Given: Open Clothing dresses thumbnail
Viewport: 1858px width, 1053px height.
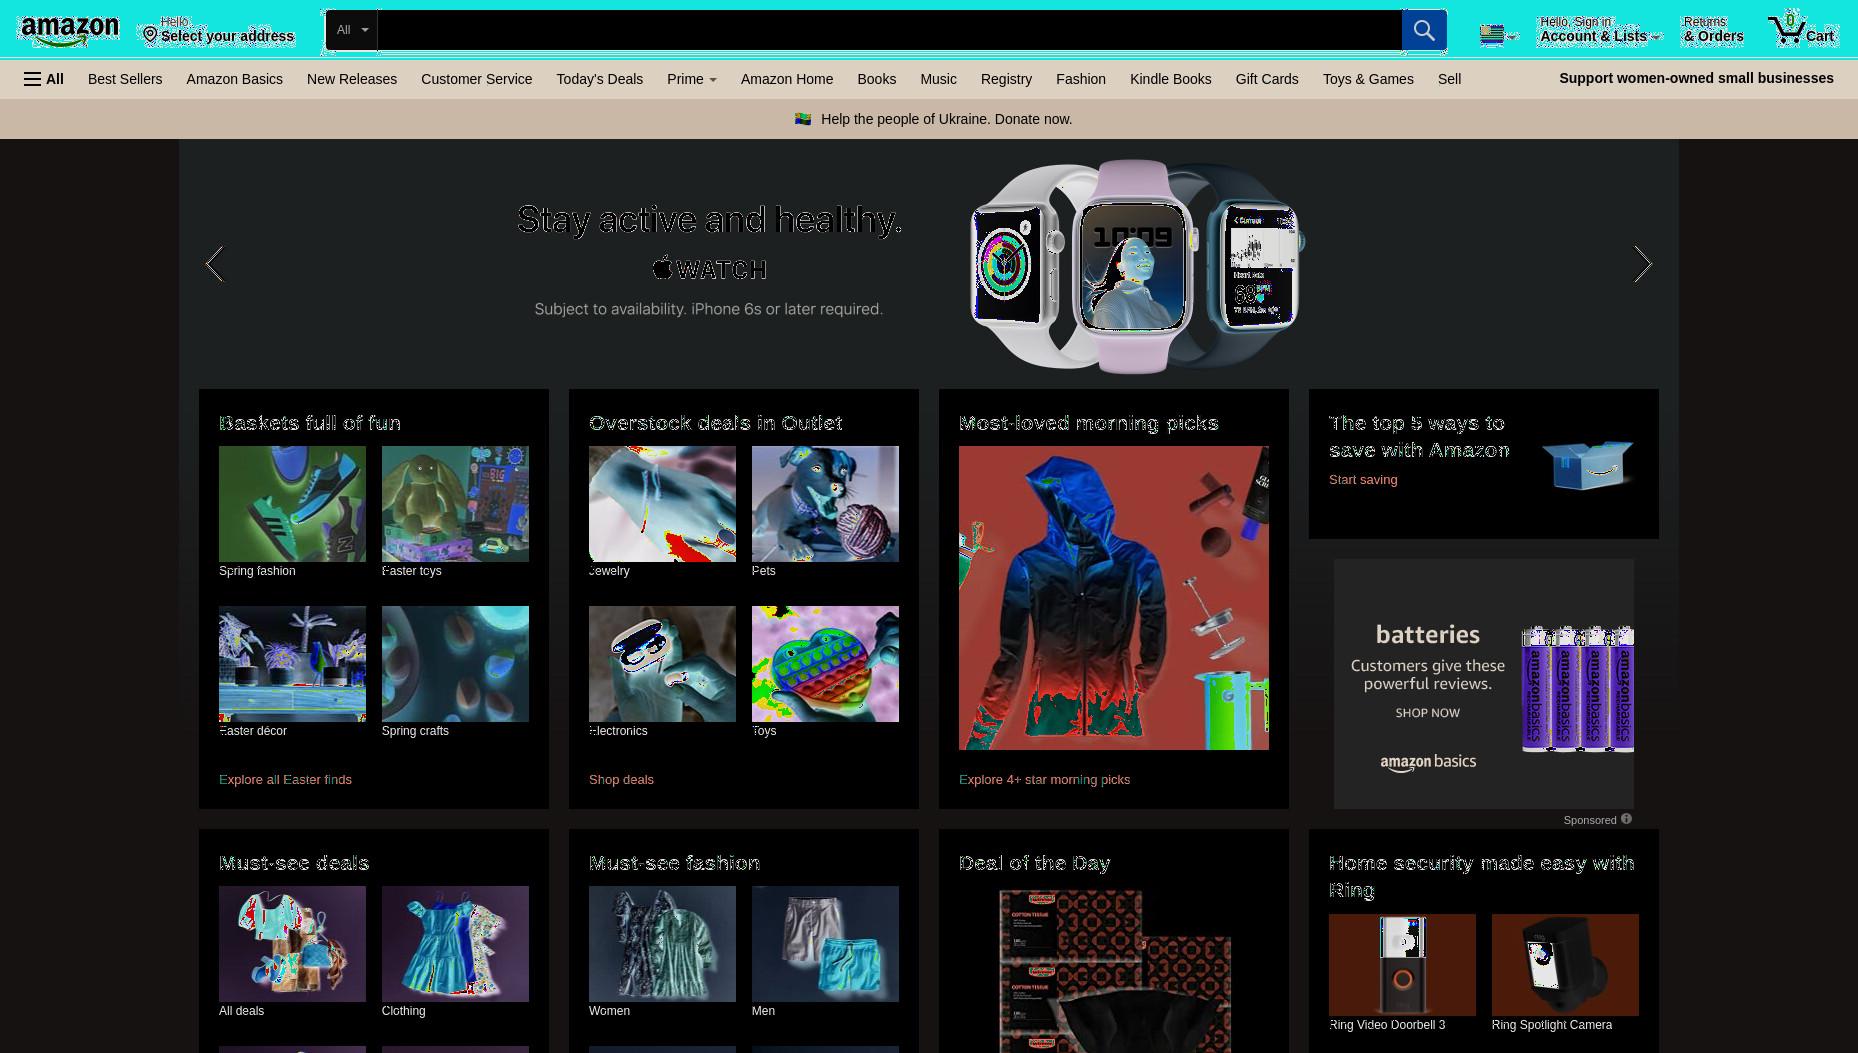Looking at the screenshot, I should 455,944.
